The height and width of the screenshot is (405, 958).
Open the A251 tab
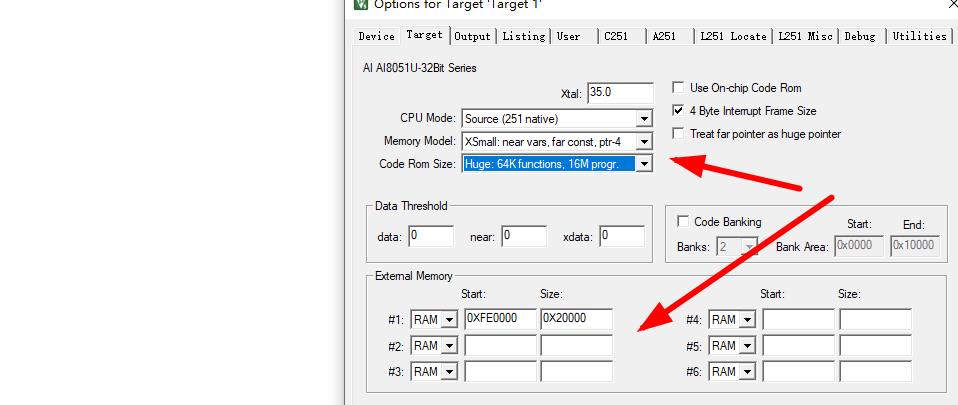point(664,36)
